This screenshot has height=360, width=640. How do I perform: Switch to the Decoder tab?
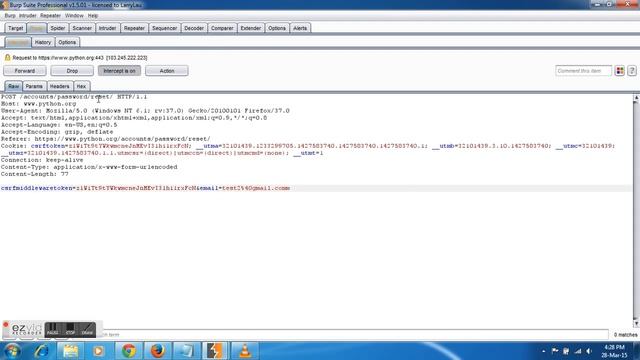pyautogui.click(x=194, y=28)
